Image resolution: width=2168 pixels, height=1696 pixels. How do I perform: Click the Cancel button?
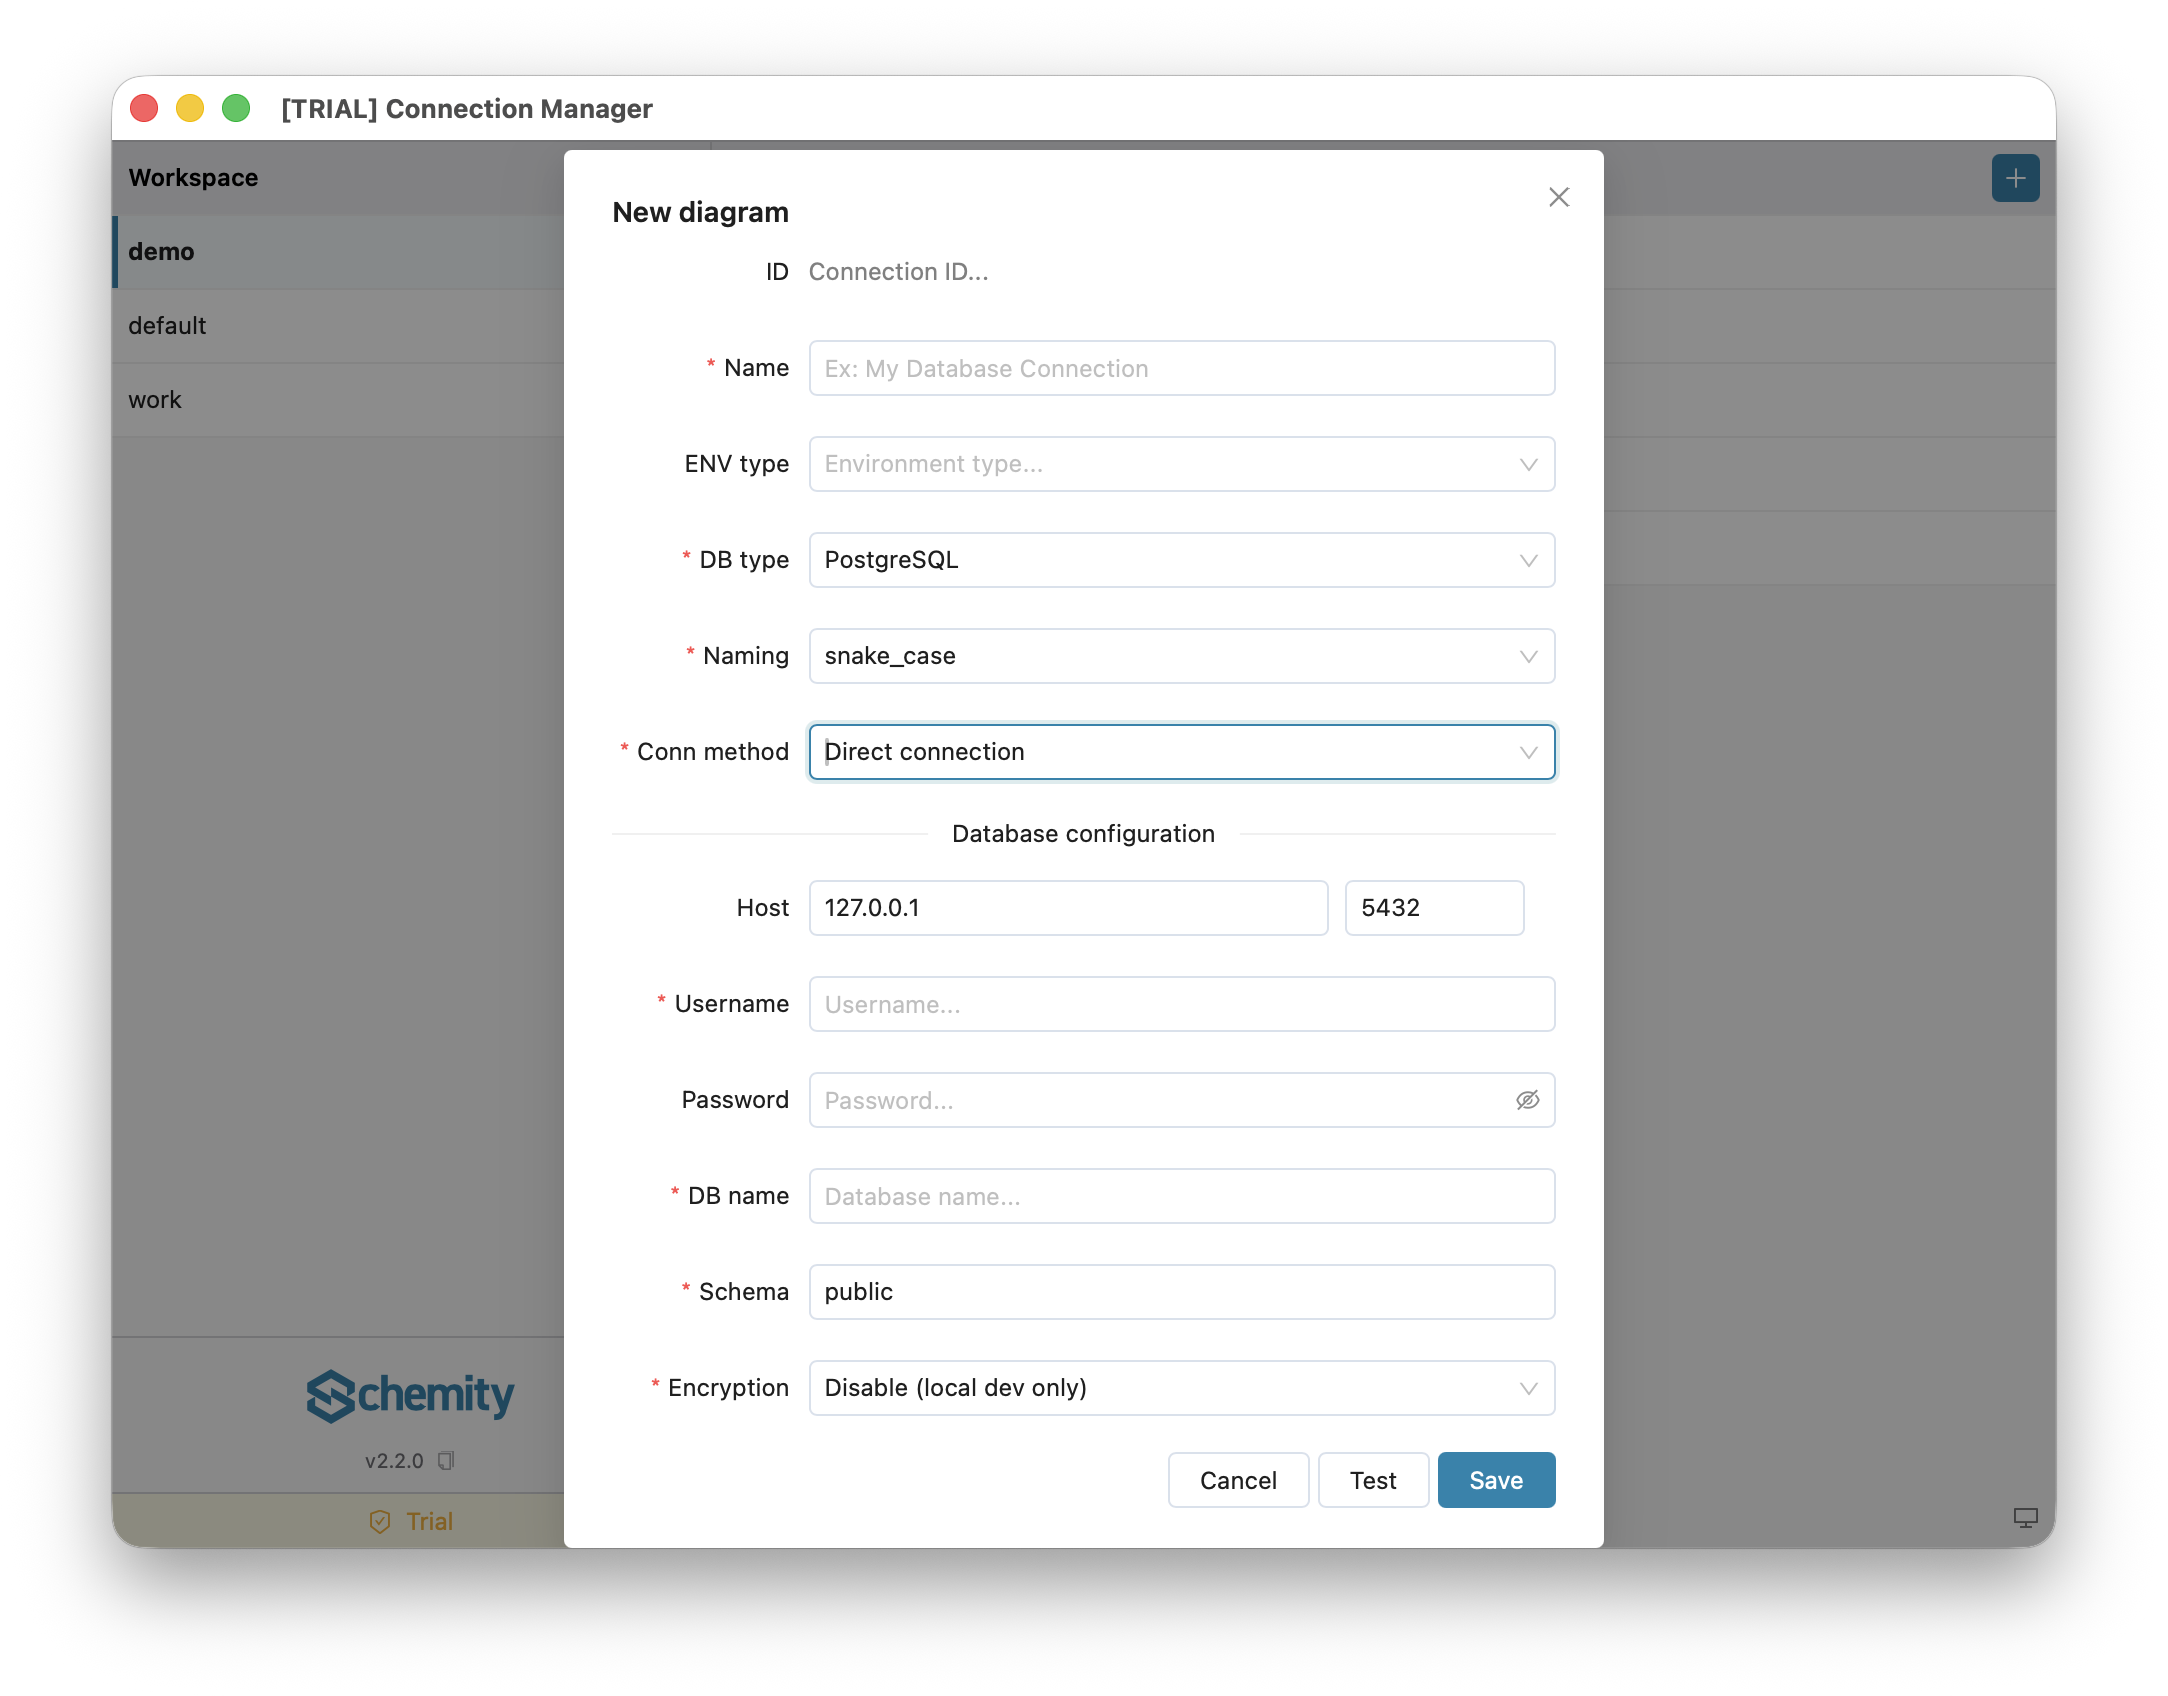click(1238, 1480)
